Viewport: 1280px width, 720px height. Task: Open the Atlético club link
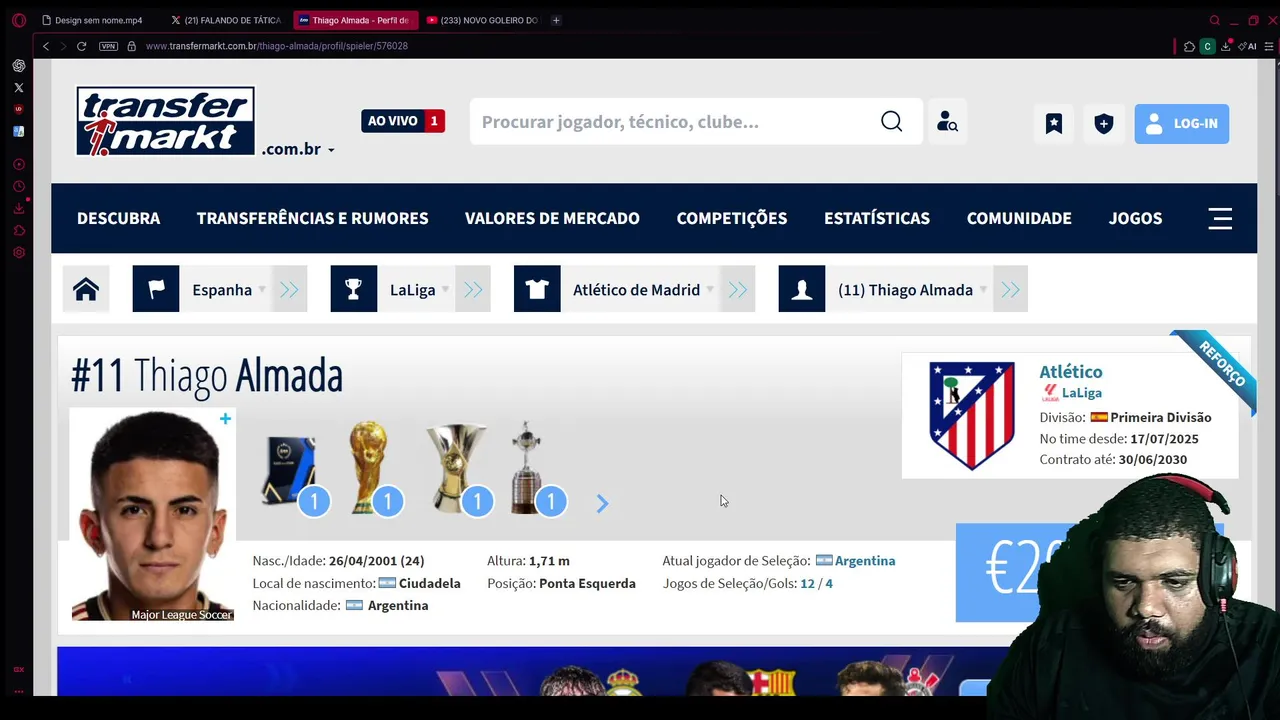[x=1070, y=372]
